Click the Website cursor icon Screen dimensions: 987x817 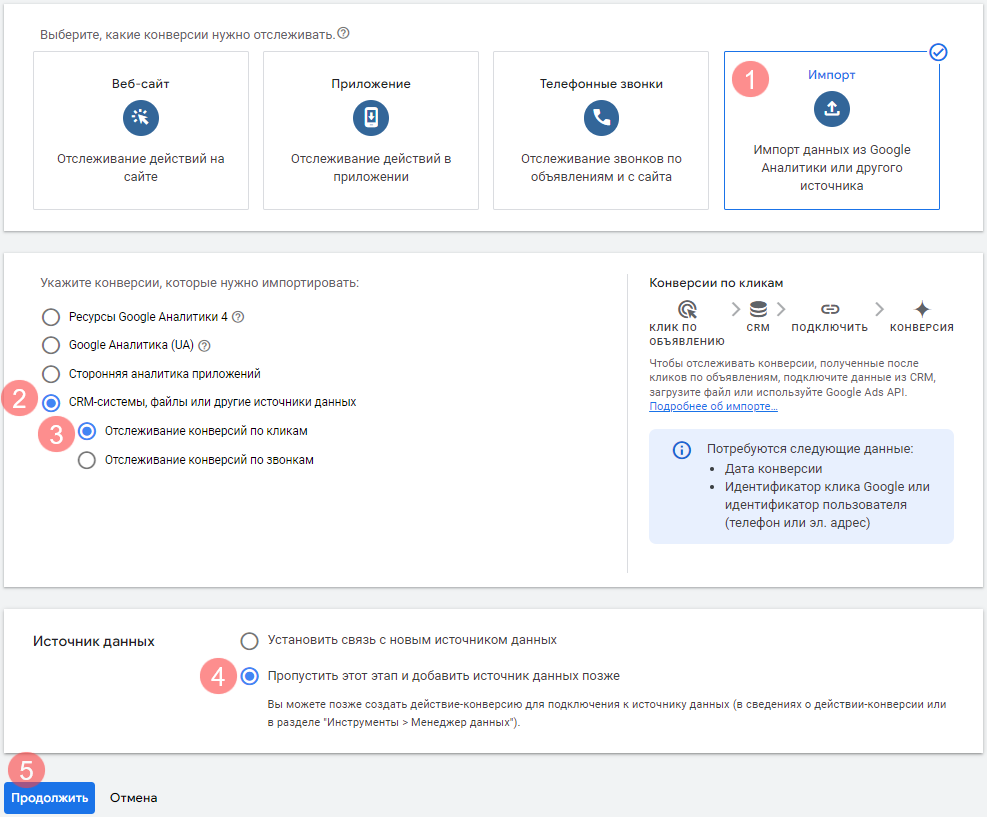[x=141, y=118]
